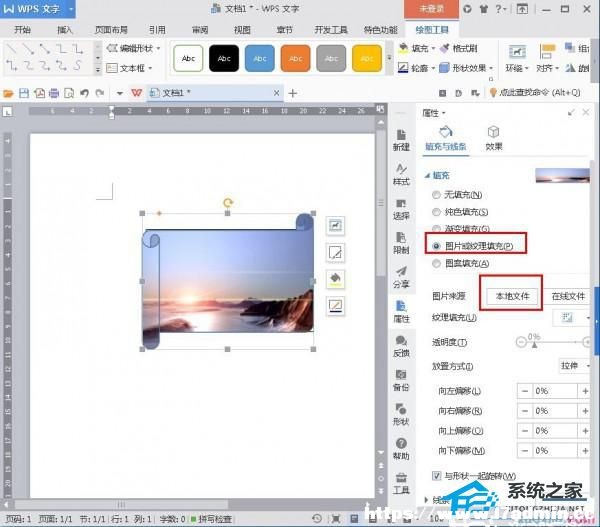600x527 pixels.
Task: Click the redo arrow icon
Action: pos(99,93)
